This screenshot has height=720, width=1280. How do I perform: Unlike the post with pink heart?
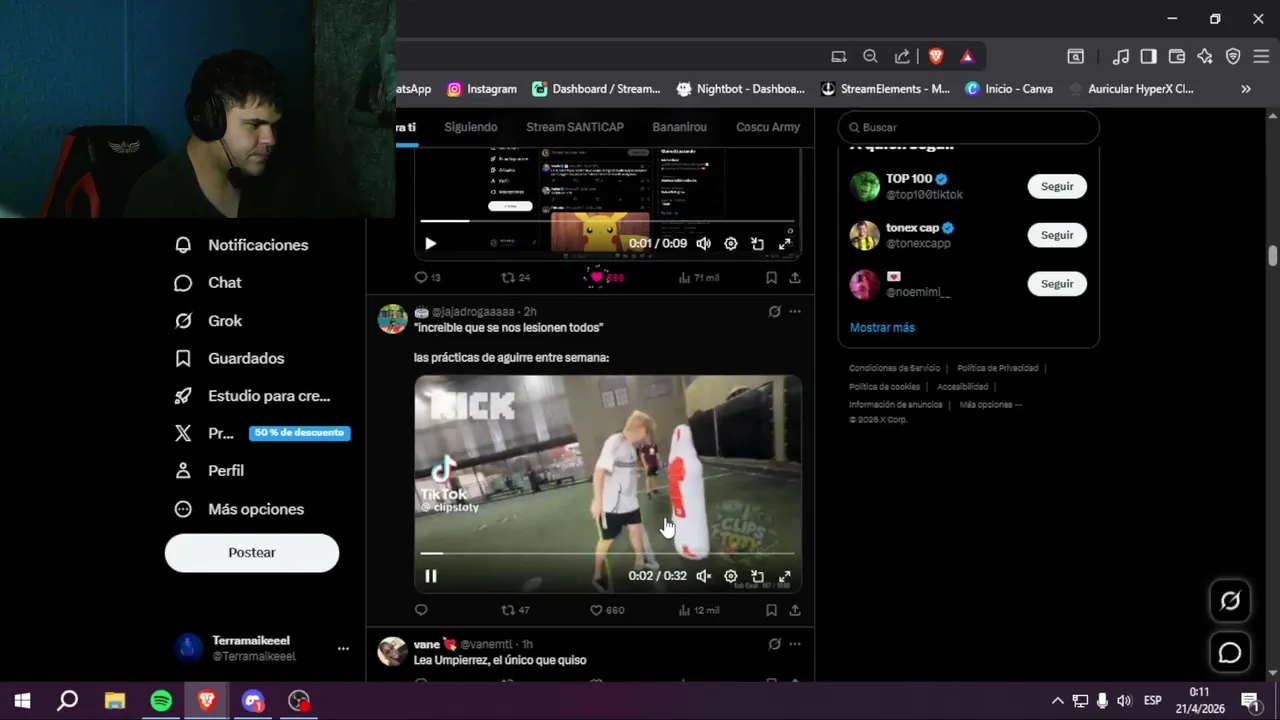[x=597, y=278]
